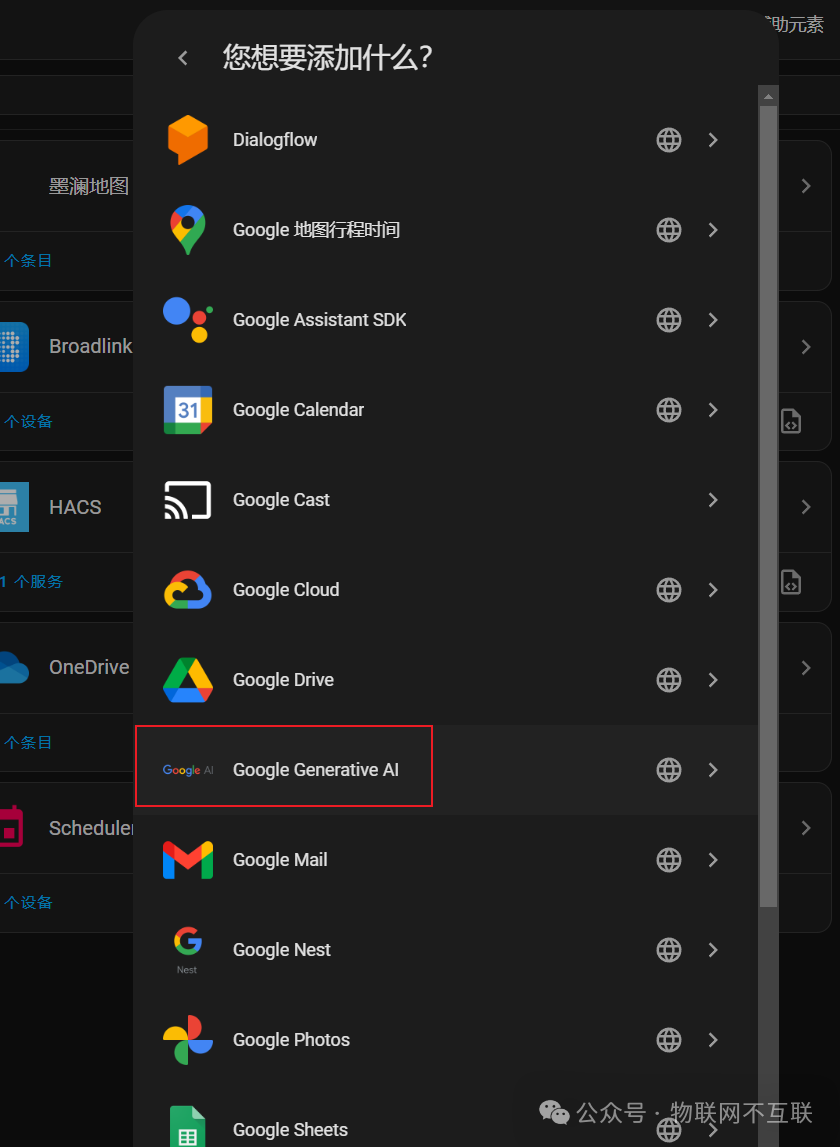The image size is (840, 1147).
Task: Click the Google AI logo icon
Action: pyautogui.click(x=188, y=770)
